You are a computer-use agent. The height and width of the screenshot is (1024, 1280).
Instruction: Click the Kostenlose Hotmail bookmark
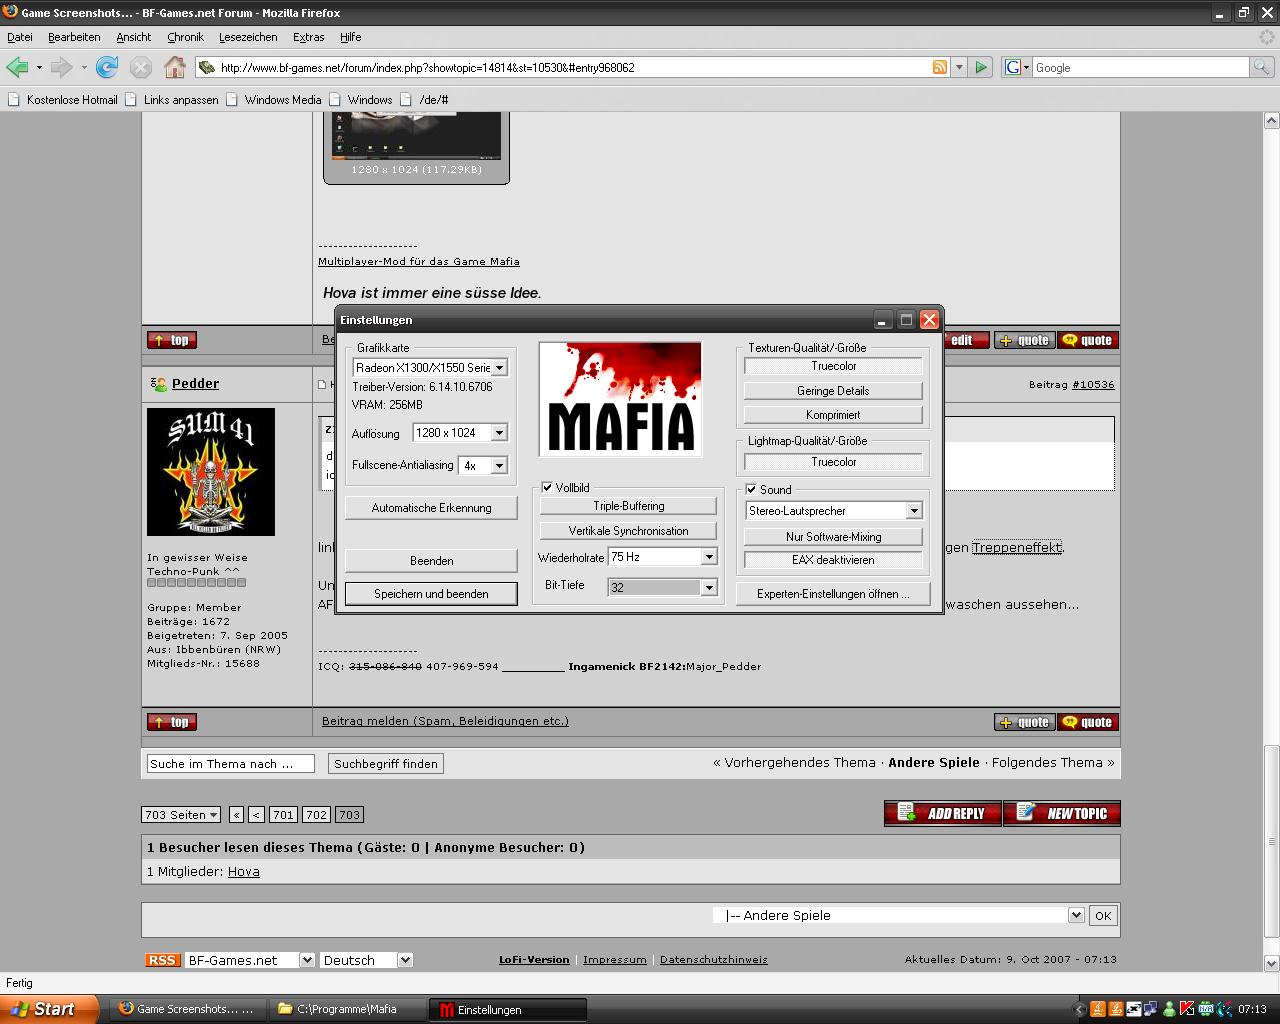coord(62,99)
